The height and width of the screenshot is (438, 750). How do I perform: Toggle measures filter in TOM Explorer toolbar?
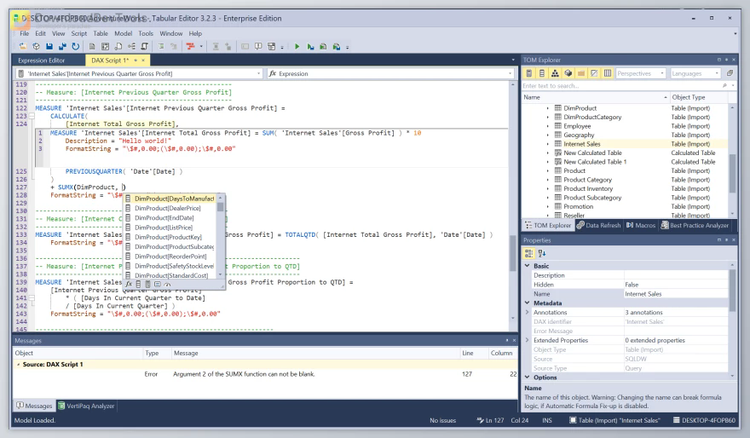[529, 73]
